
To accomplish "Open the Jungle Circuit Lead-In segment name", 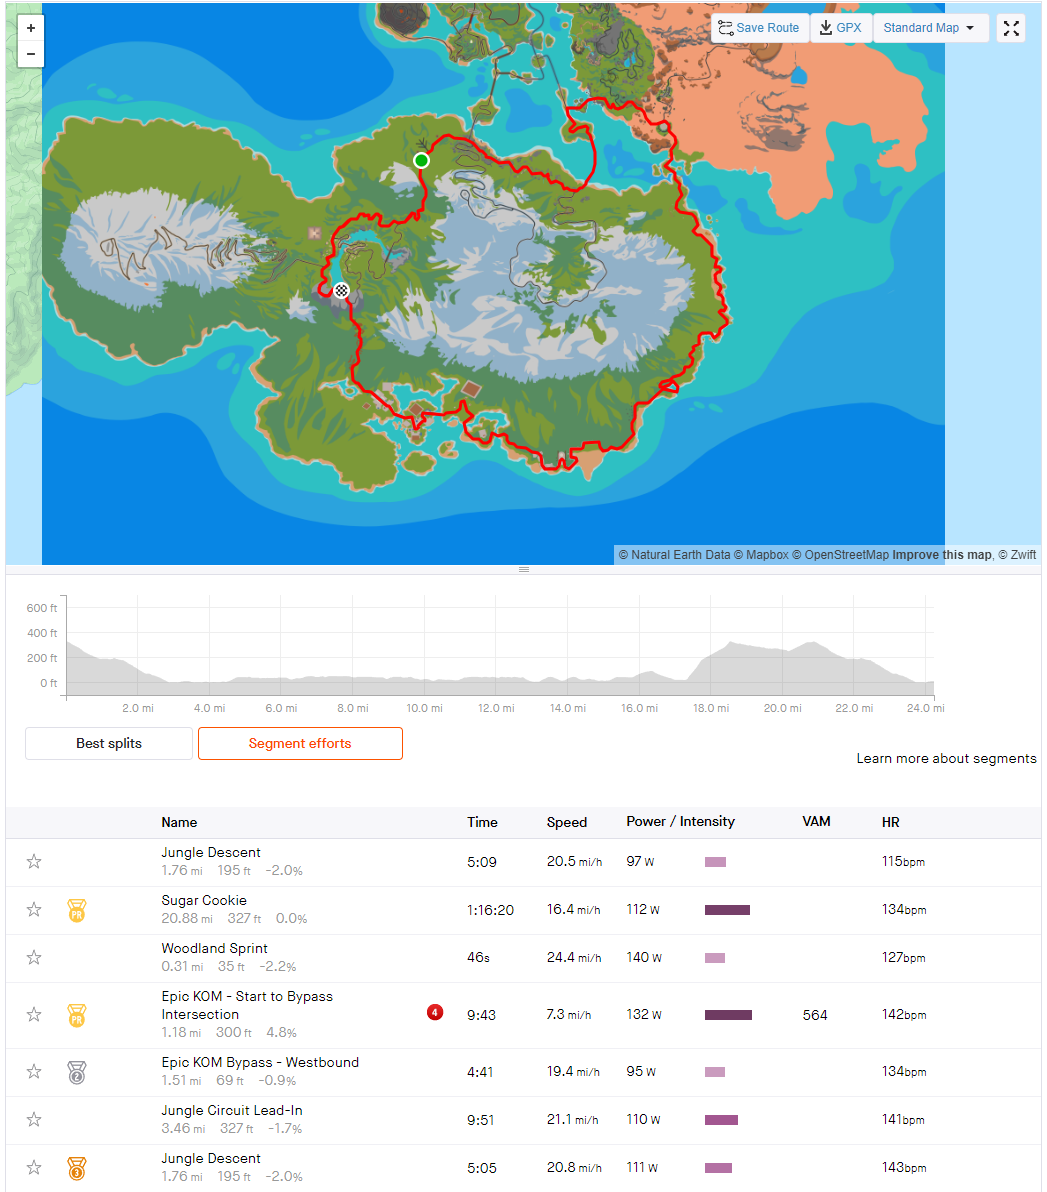I will coord(232,1110).
